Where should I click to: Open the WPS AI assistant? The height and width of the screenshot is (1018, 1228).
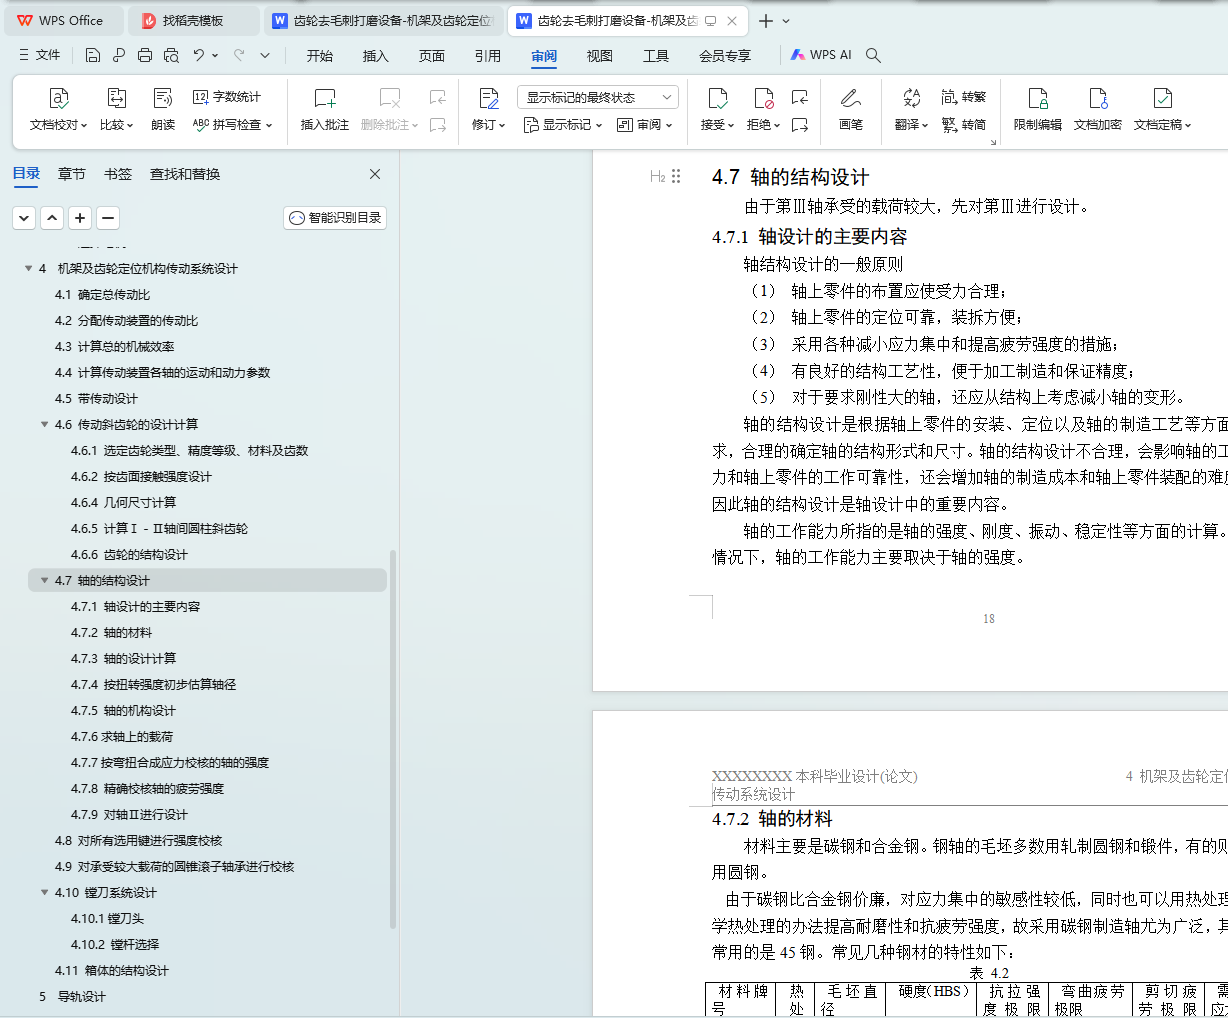pyautogui.click(x=821, y=55)
